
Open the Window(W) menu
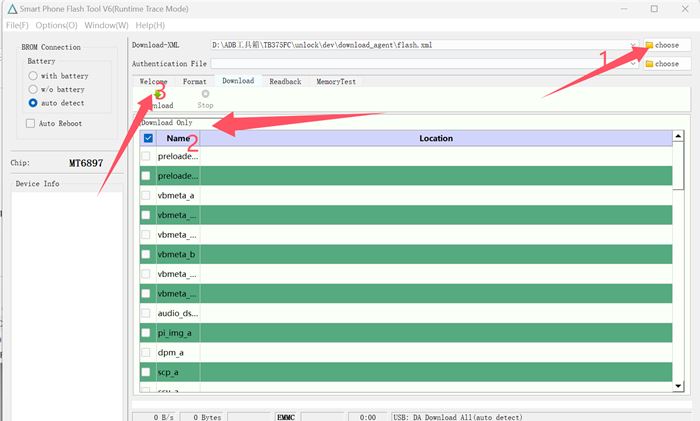coord(106,25)
